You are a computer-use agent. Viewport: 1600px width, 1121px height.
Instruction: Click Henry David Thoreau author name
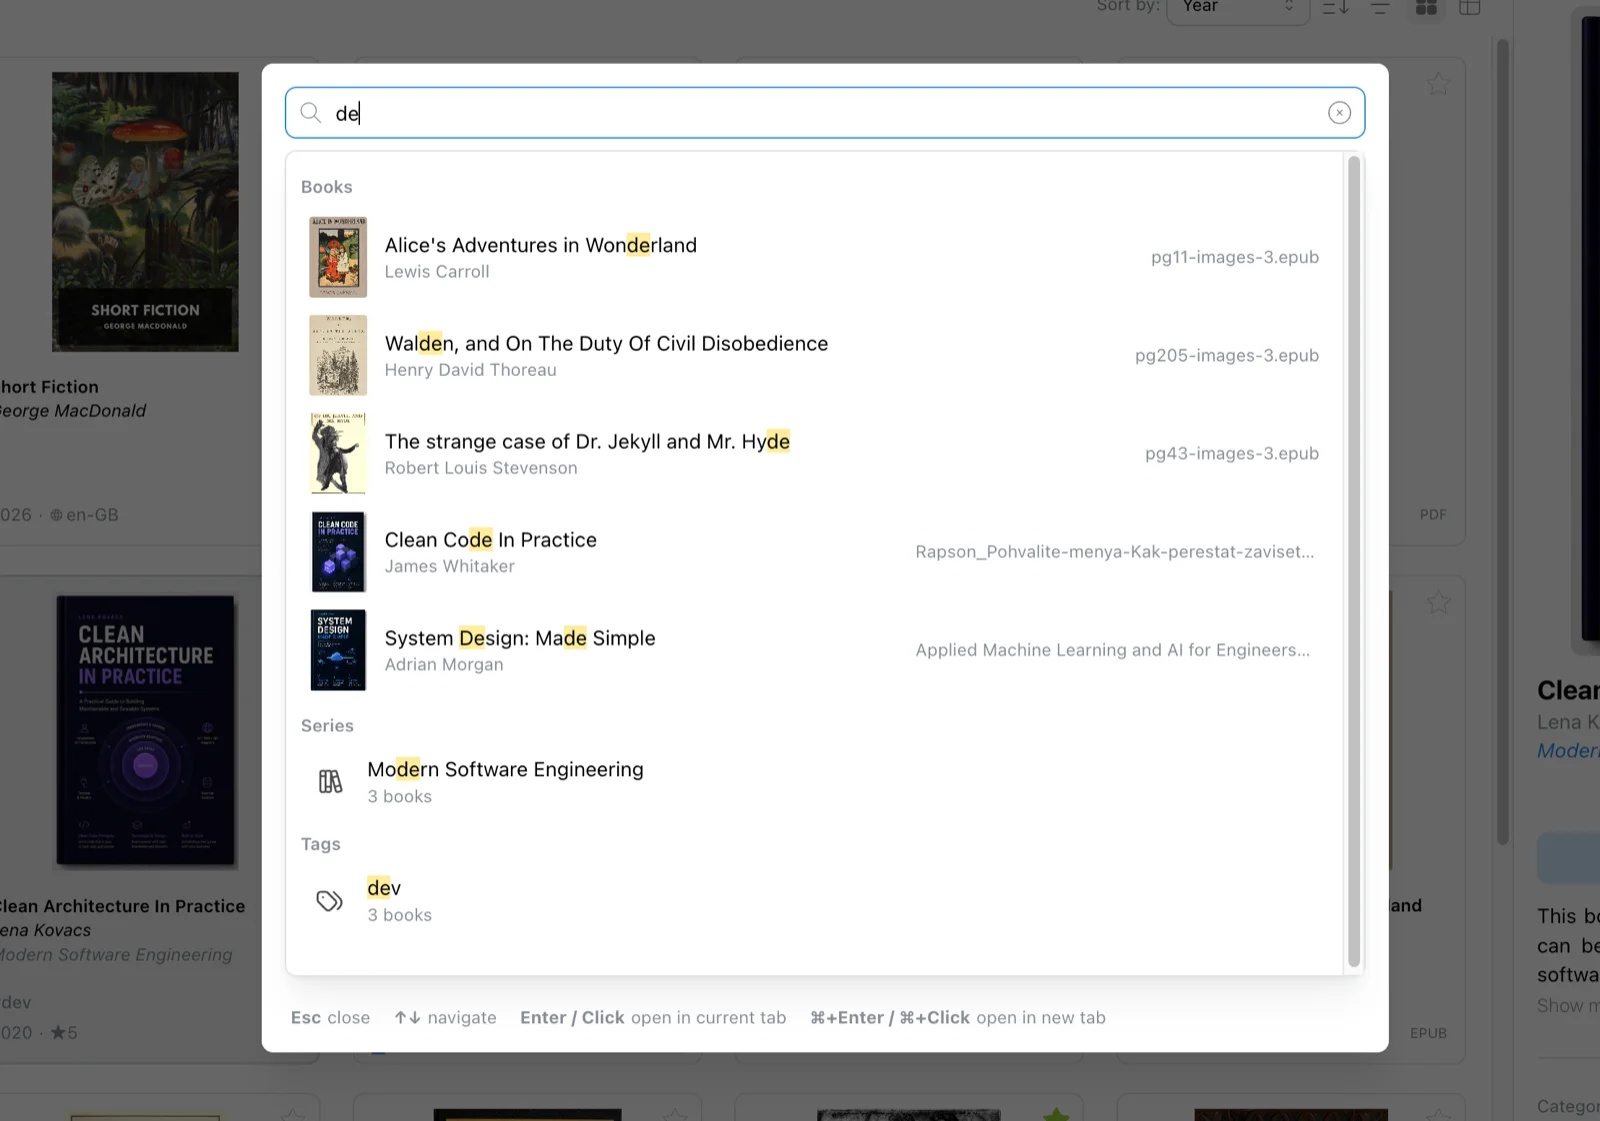(x=470, y=370)
